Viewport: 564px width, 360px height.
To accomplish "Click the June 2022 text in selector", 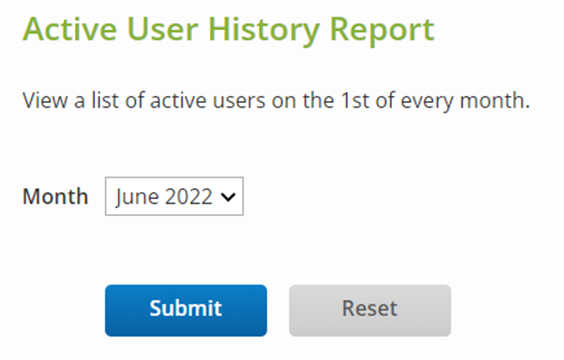I will (164, 197).
